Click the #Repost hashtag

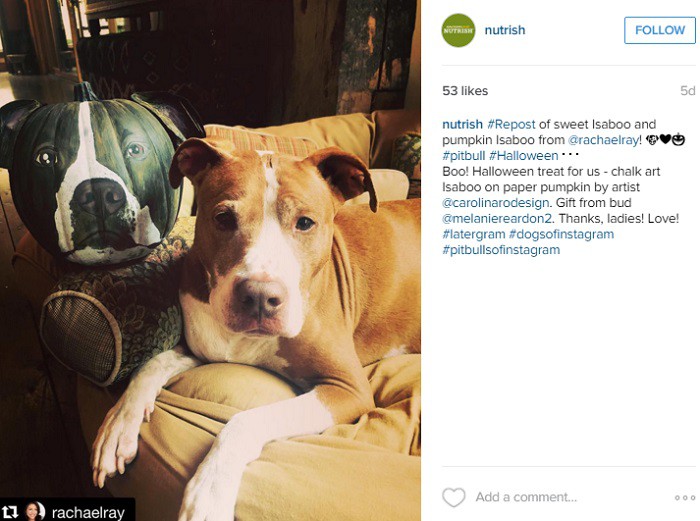click(x=511, y=124)
